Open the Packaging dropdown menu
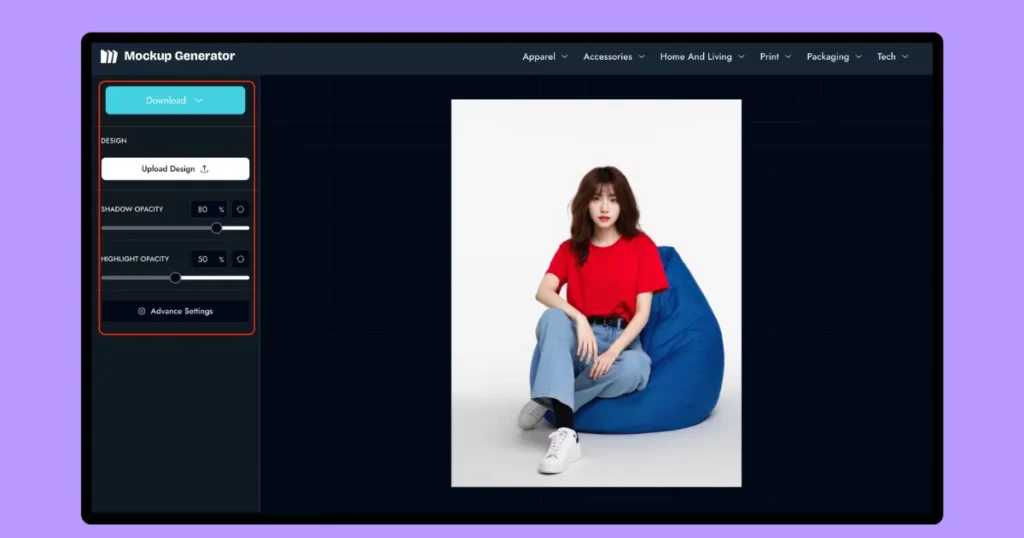This screenshot has height=538, width=1024. tap(833, 57)
